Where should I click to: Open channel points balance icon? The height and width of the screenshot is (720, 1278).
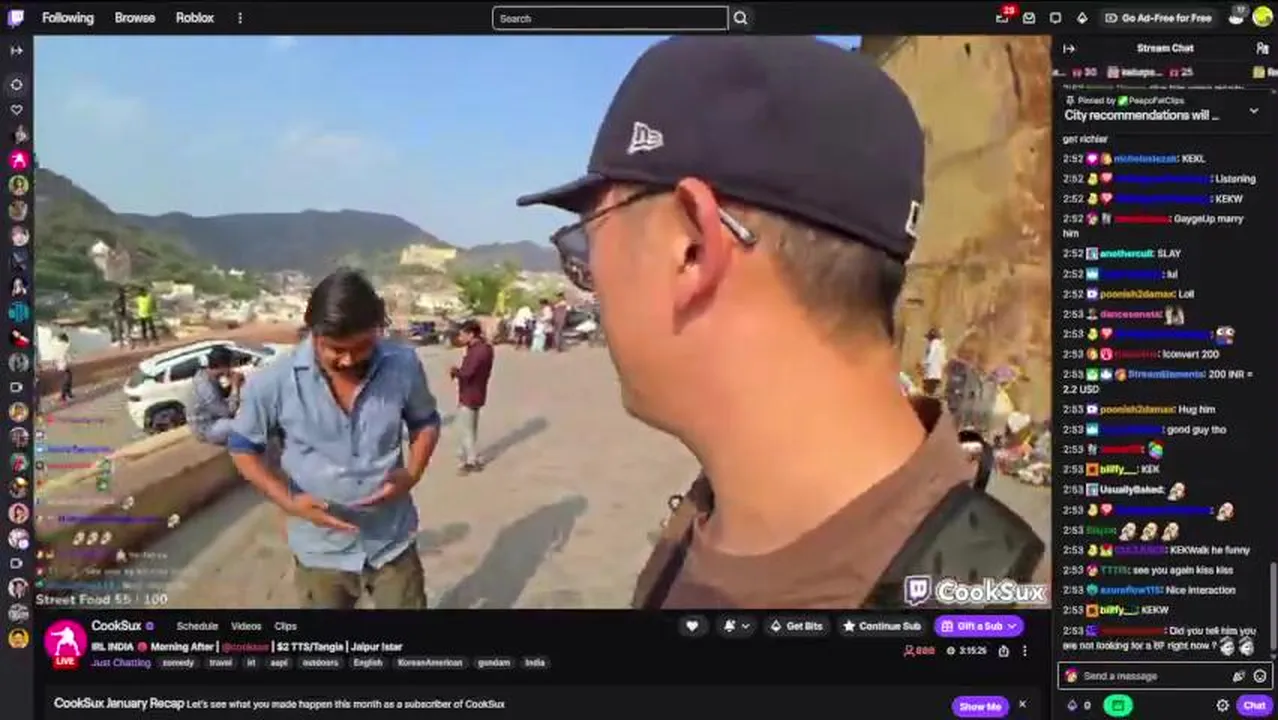[x=1077, y=705]
